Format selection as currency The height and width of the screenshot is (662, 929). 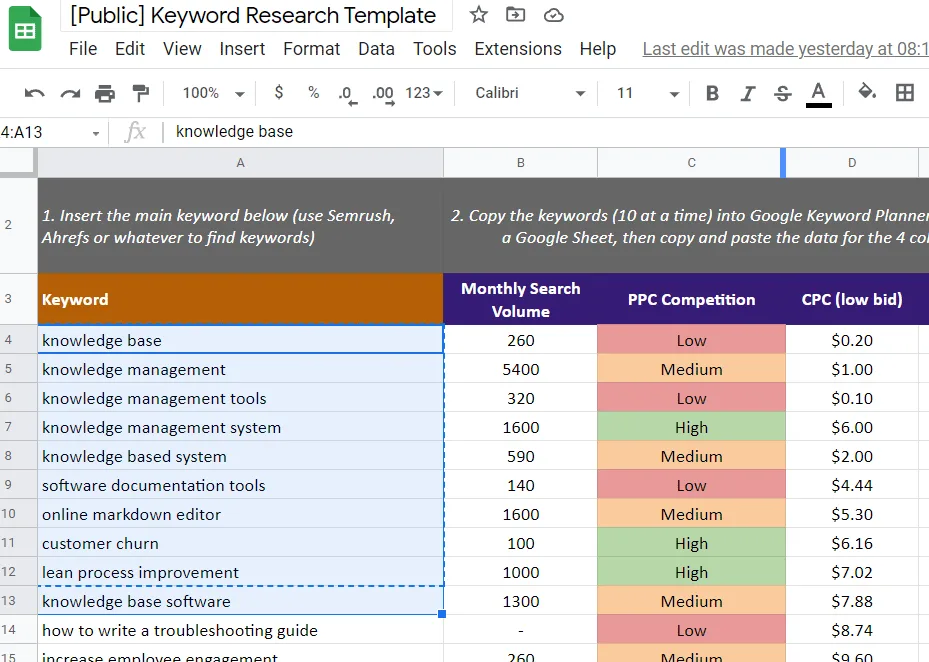click(x=279, y=92)
